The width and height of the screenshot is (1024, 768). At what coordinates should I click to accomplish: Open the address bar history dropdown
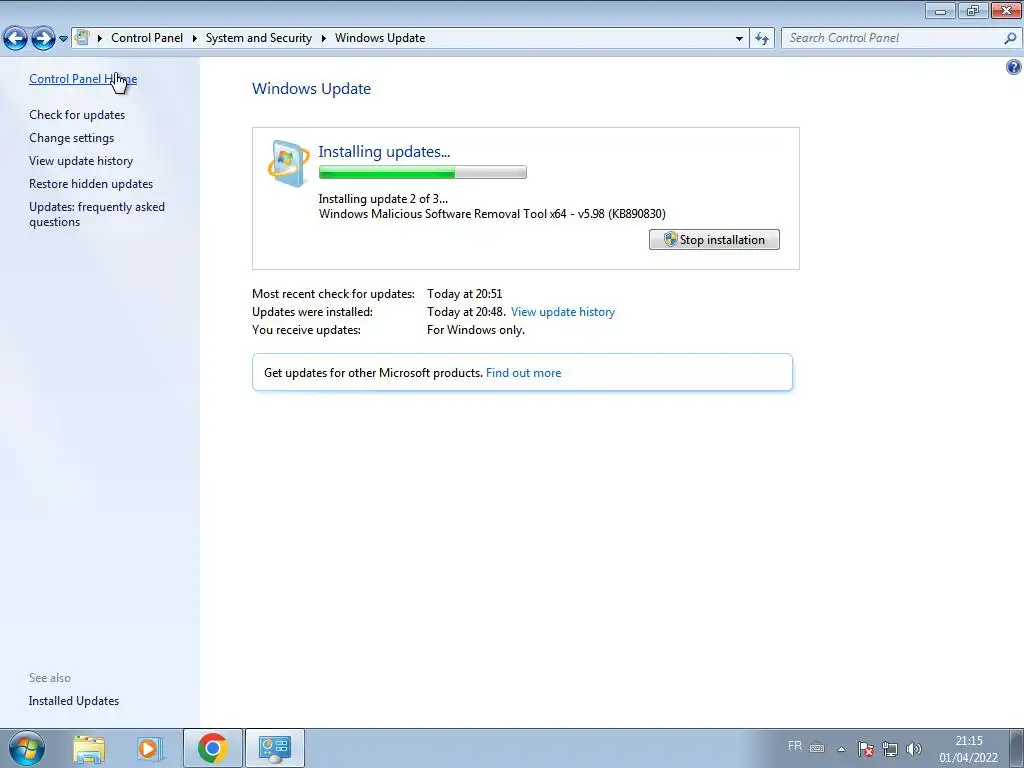pos(739,39)
